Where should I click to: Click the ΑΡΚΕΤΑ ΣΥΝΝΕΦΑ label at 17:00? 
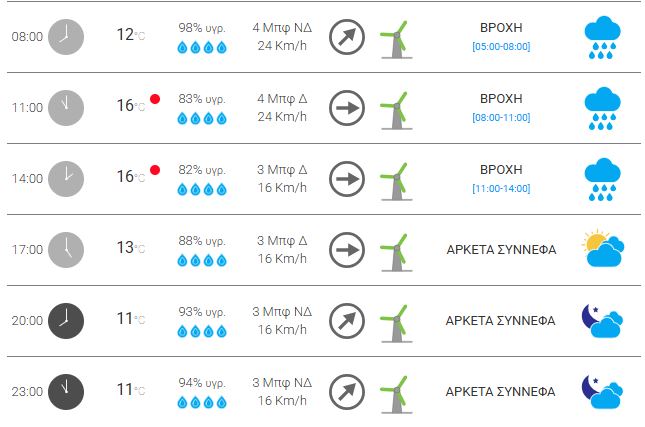click(x=501, y=250)
